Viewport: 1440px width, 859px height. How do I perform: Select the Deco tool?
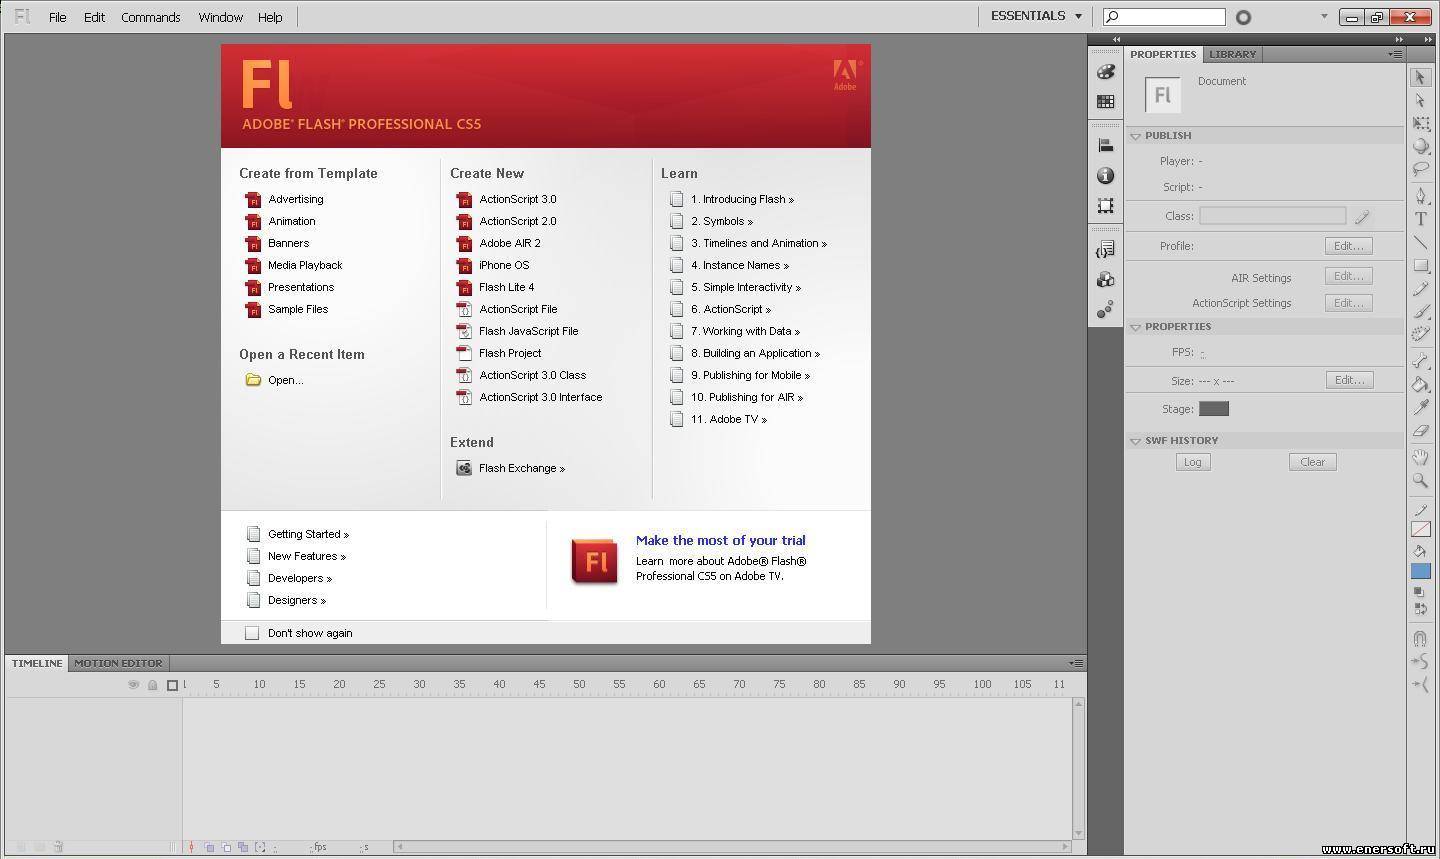(1420, 334)
